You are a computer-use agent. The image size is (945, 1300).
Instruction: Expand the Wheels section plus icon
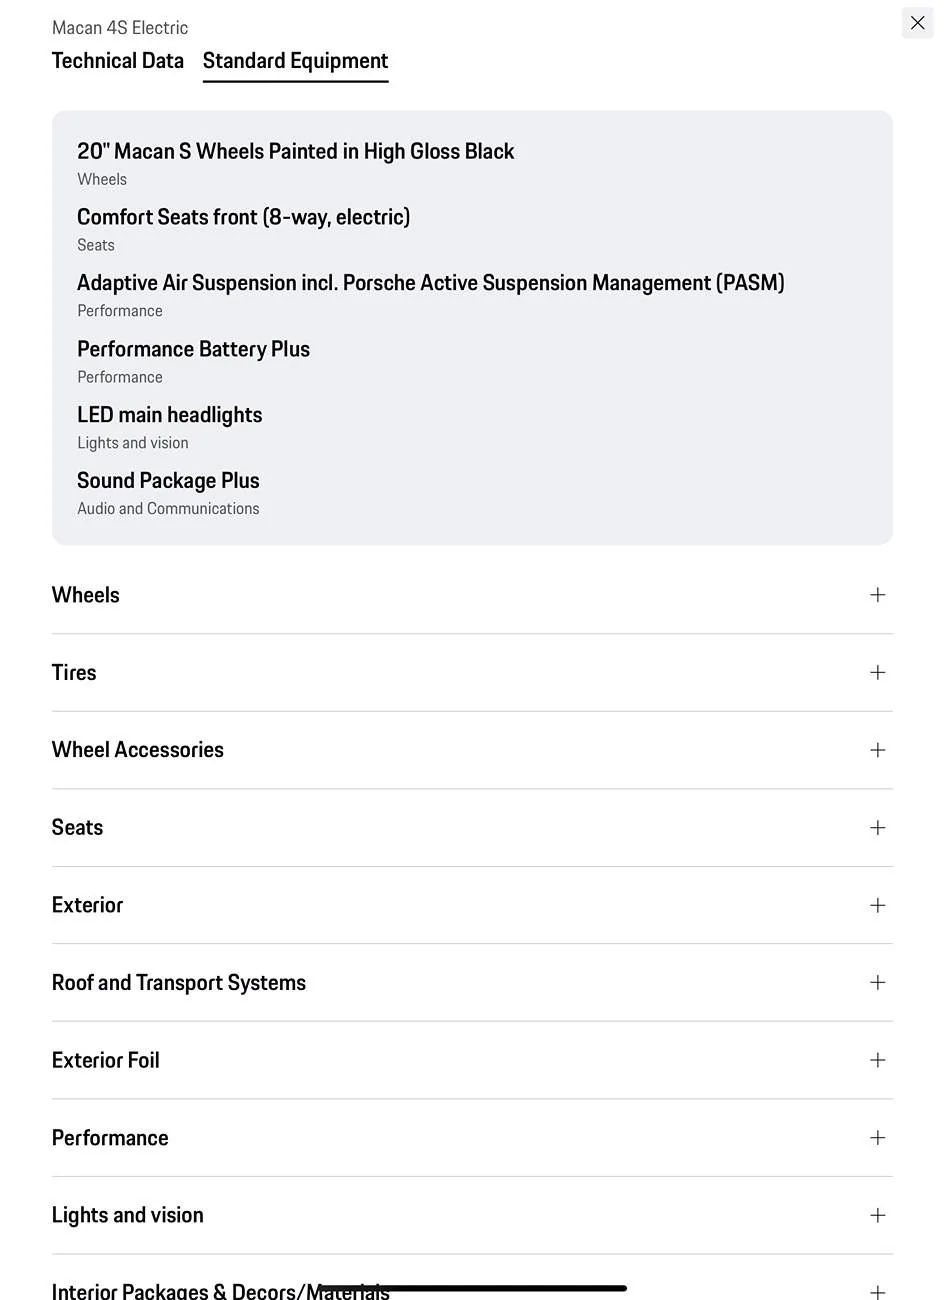[x=877, y=595]
